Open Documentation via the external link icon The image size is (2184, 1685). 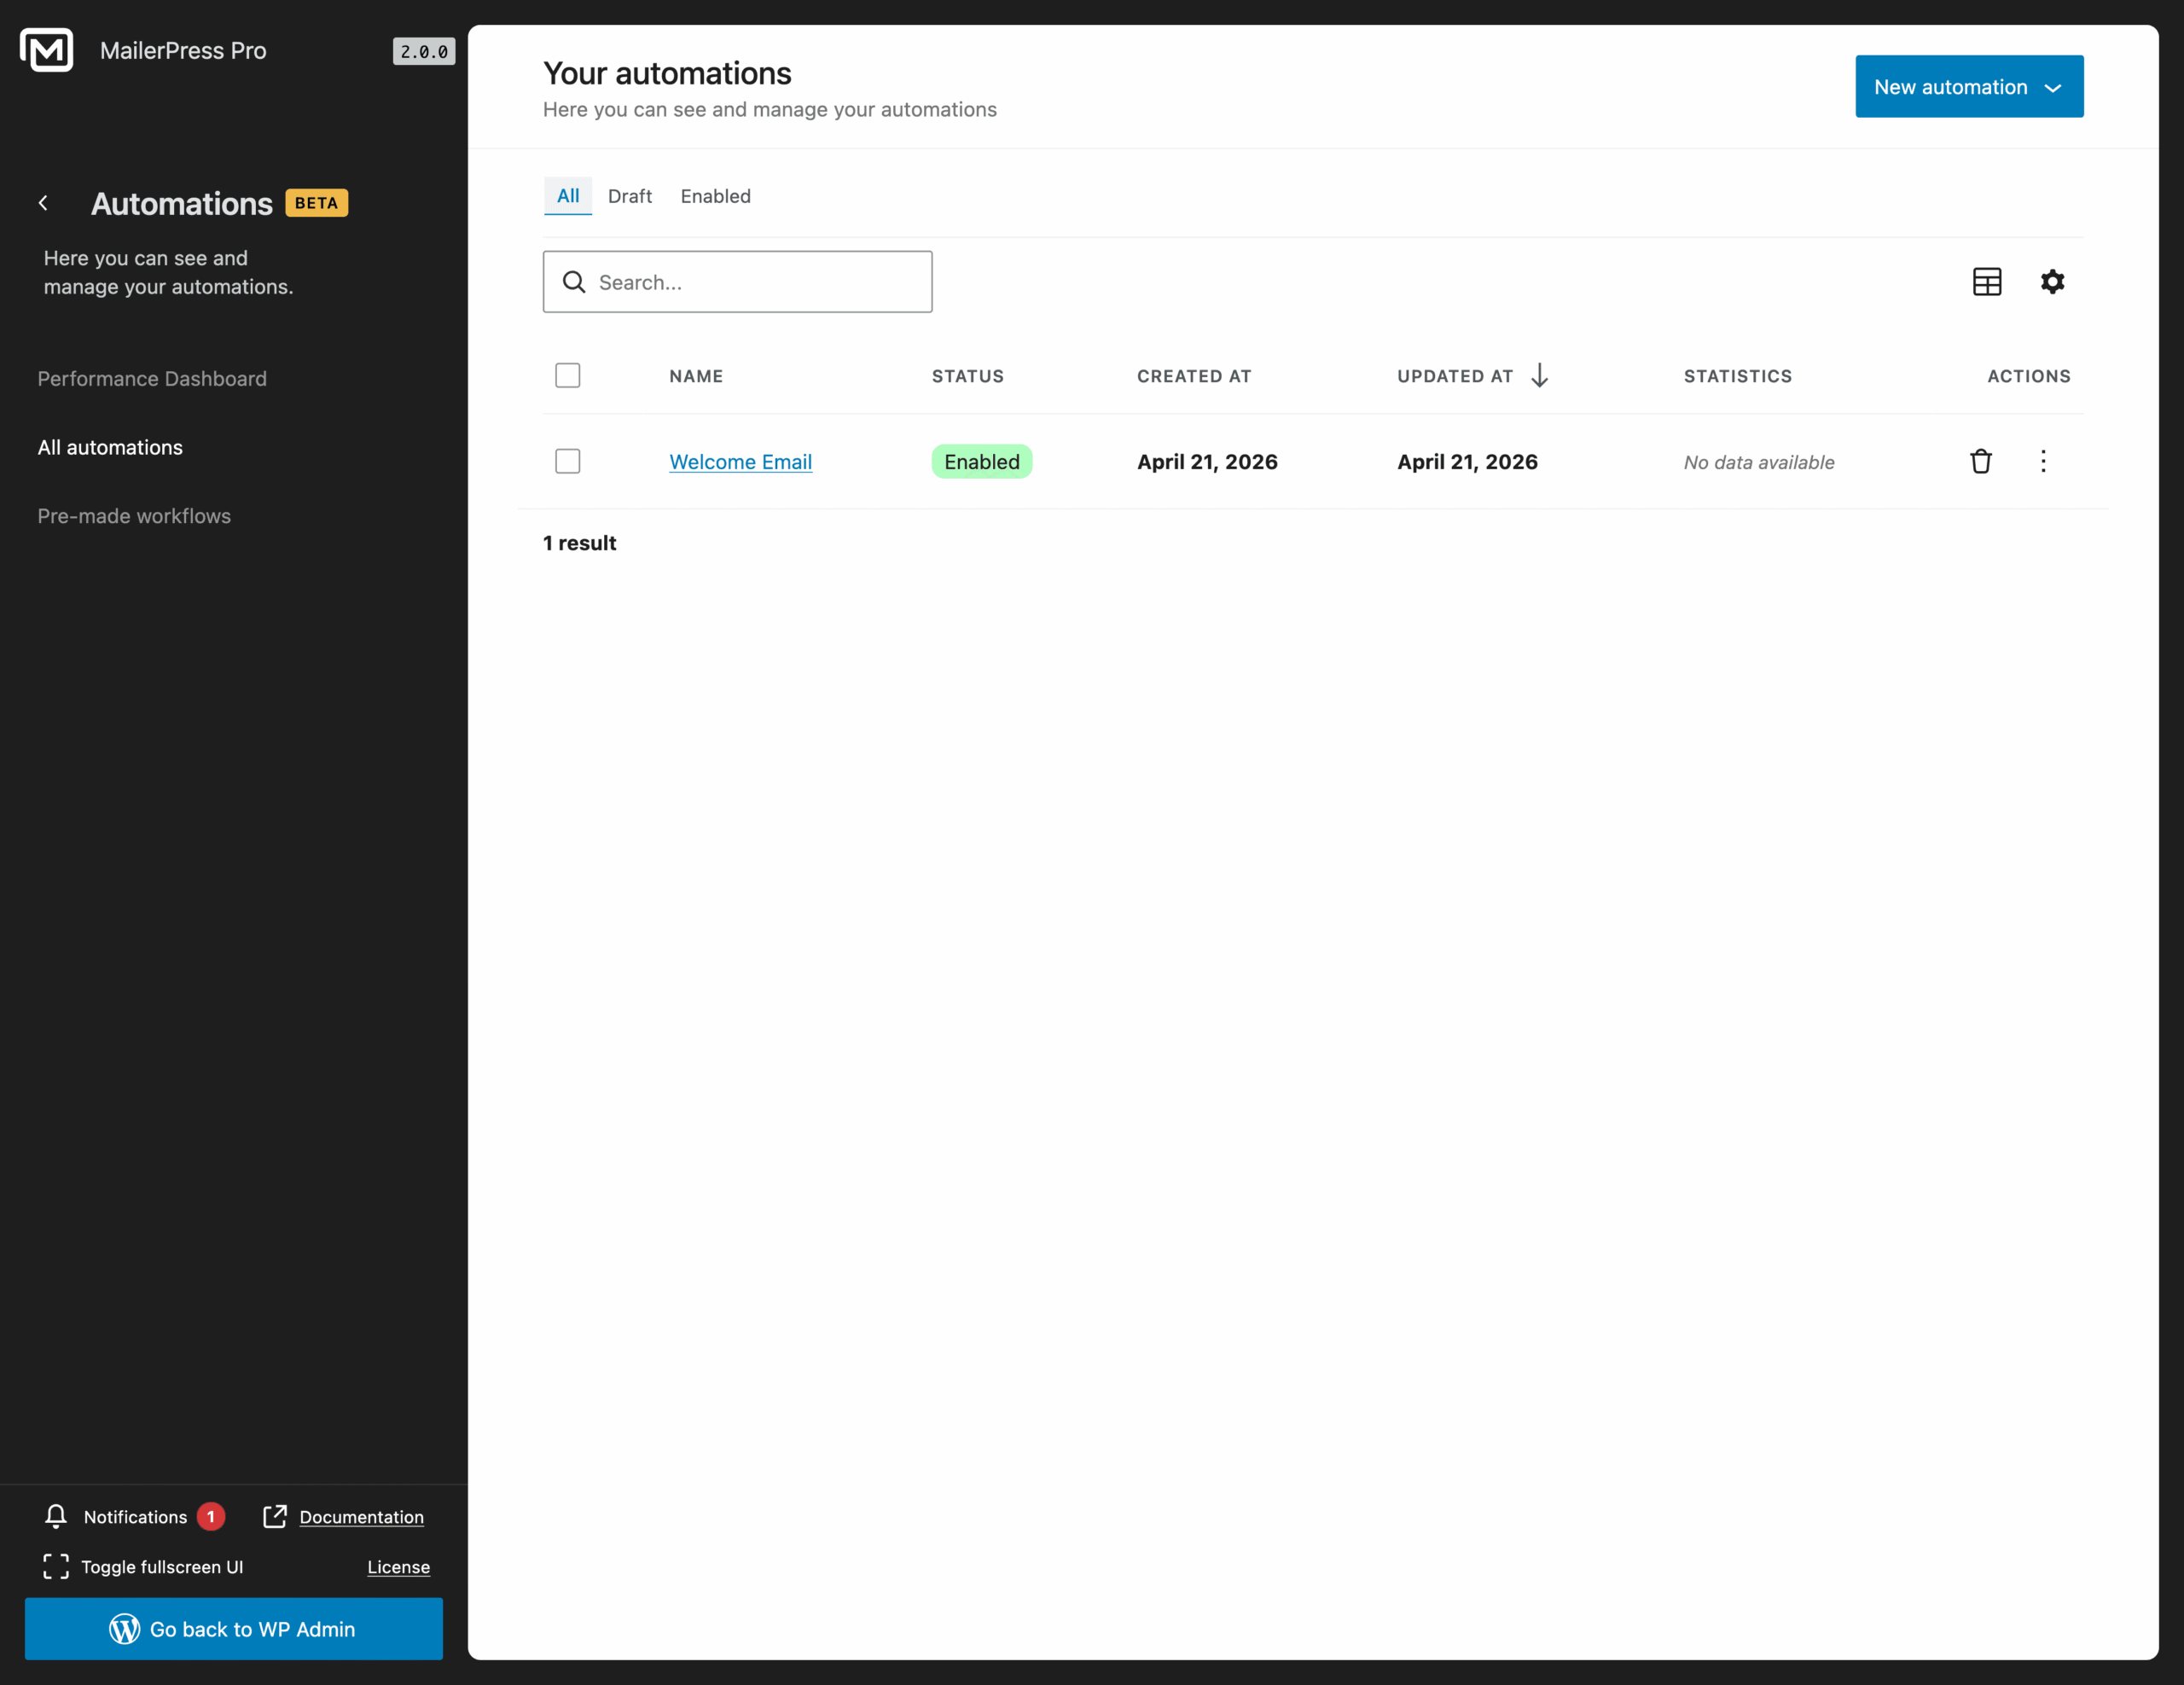[x=274, y=1516]
